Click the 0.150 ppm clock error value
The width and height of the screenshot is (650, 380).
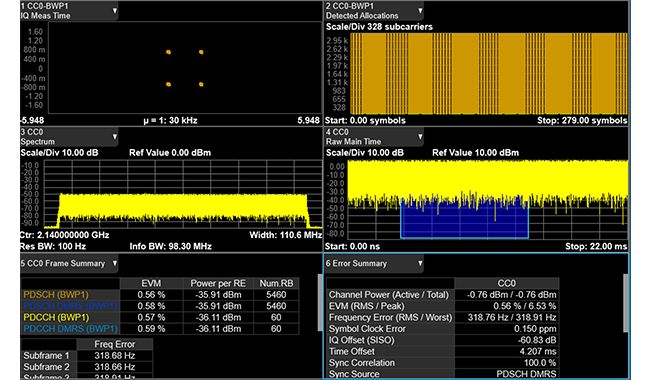tap(535, 329)
